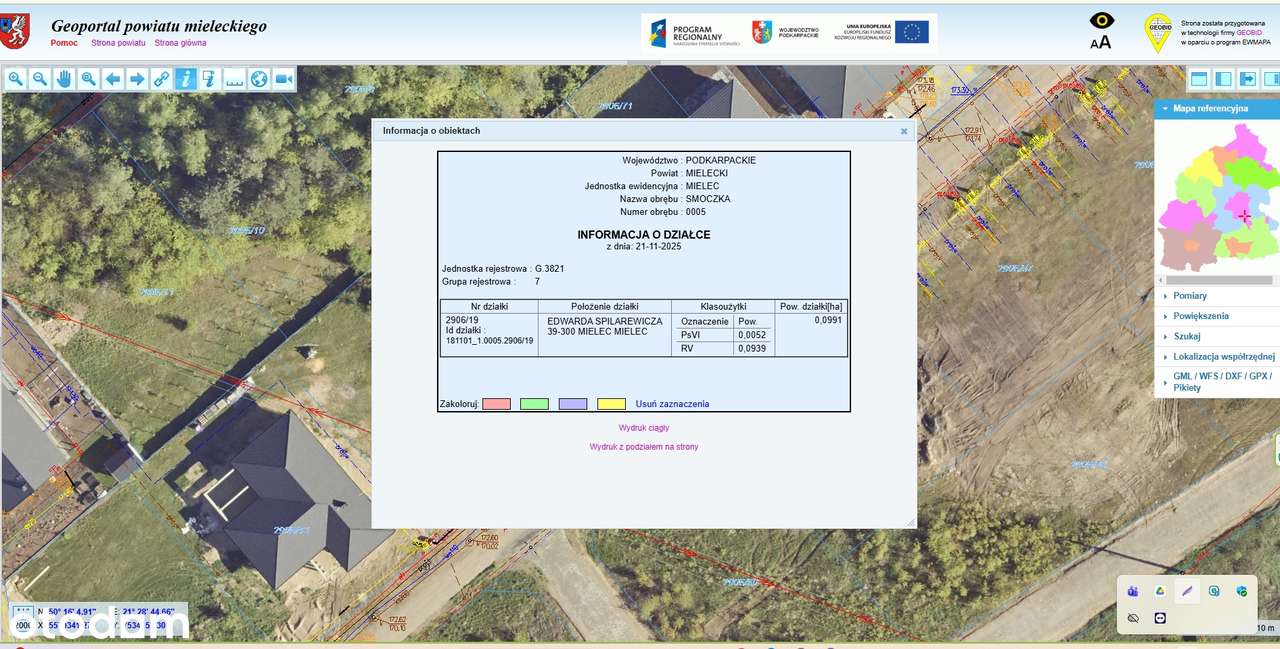Click Wydruk z podziałem na strony
The width and height of the screenshot is (1280, 649).
click(x=644, y=447)
